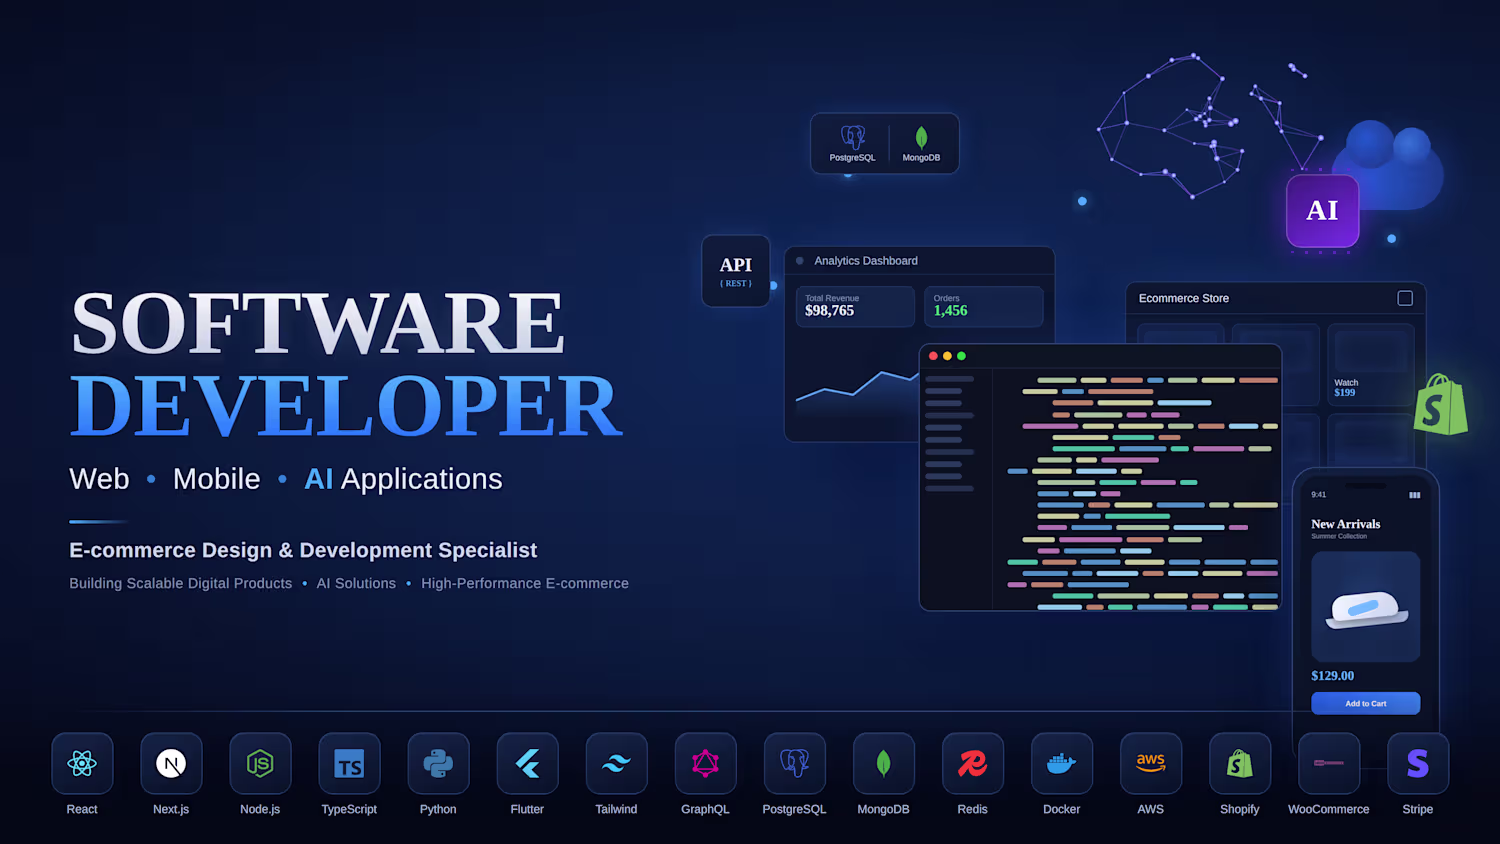
Task: Click the yellow dot on the code window
Action: [947, 356]
